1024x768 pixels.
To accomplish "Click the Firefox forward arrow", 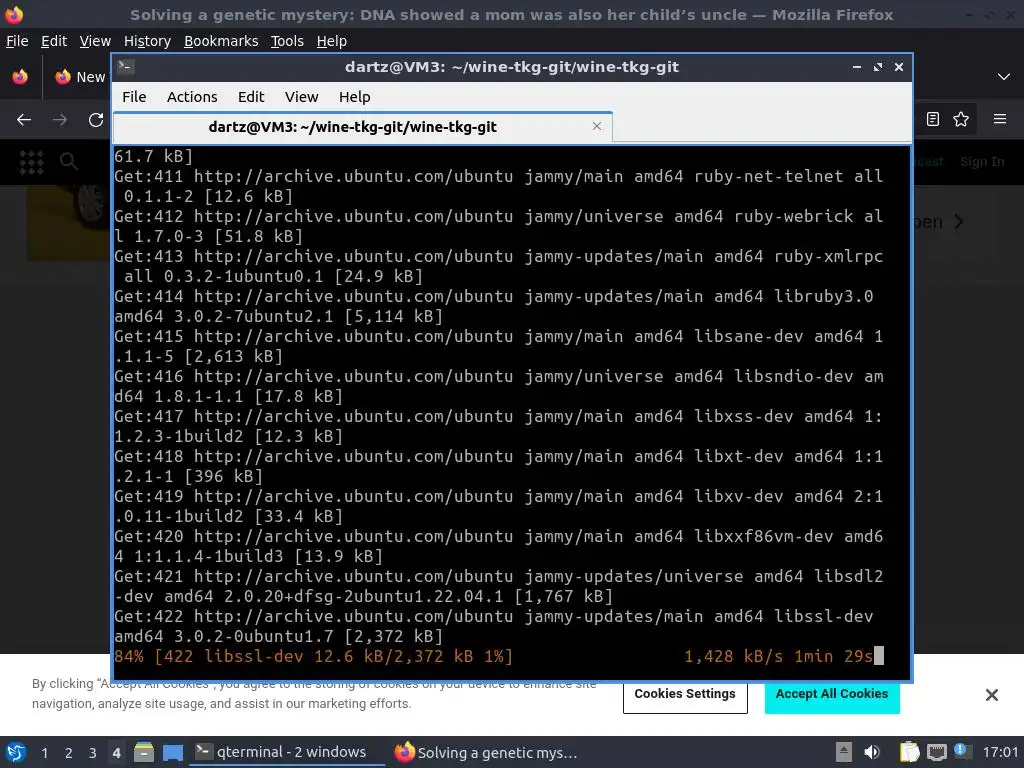I will [x=59, y=120].
